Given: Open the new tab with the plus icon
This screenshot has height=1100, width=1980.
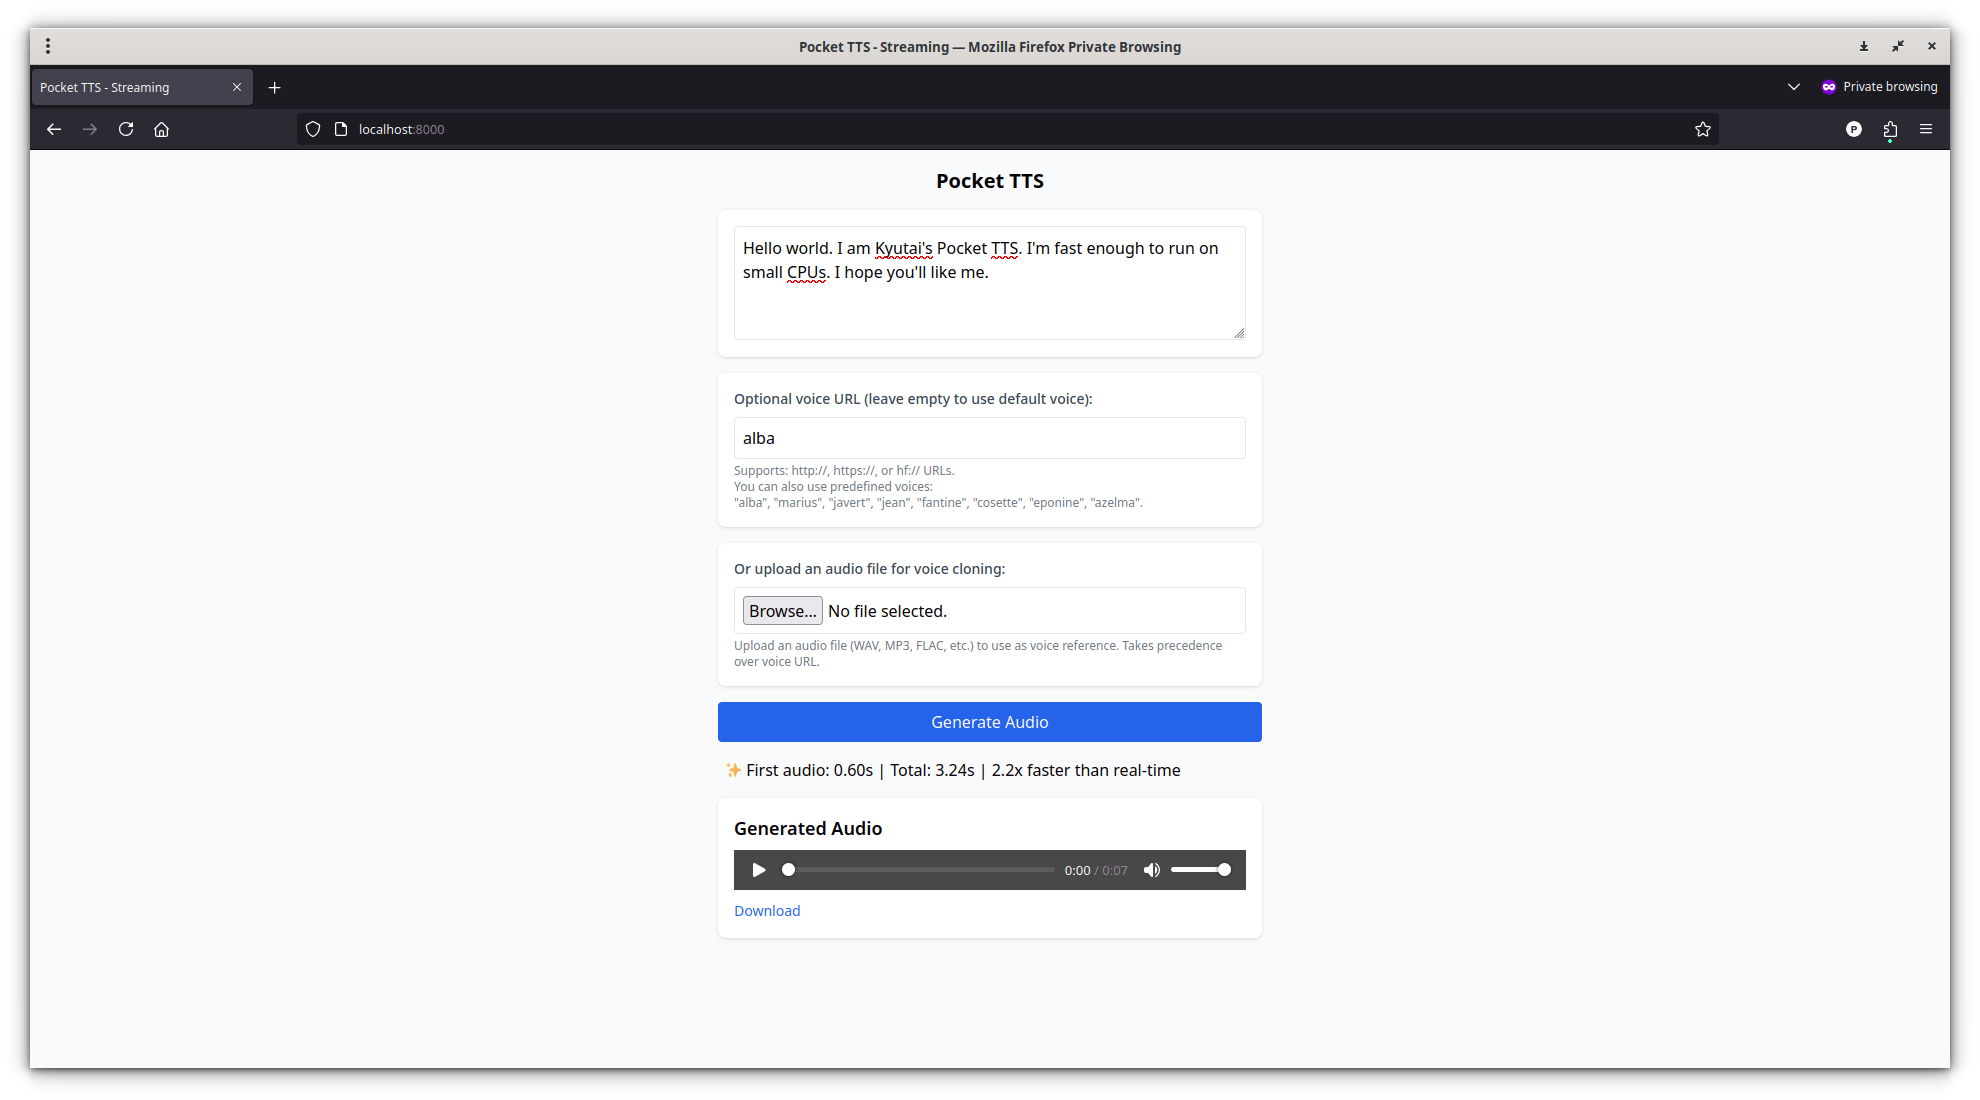Looking at the screenshot, I should (275, 88).
